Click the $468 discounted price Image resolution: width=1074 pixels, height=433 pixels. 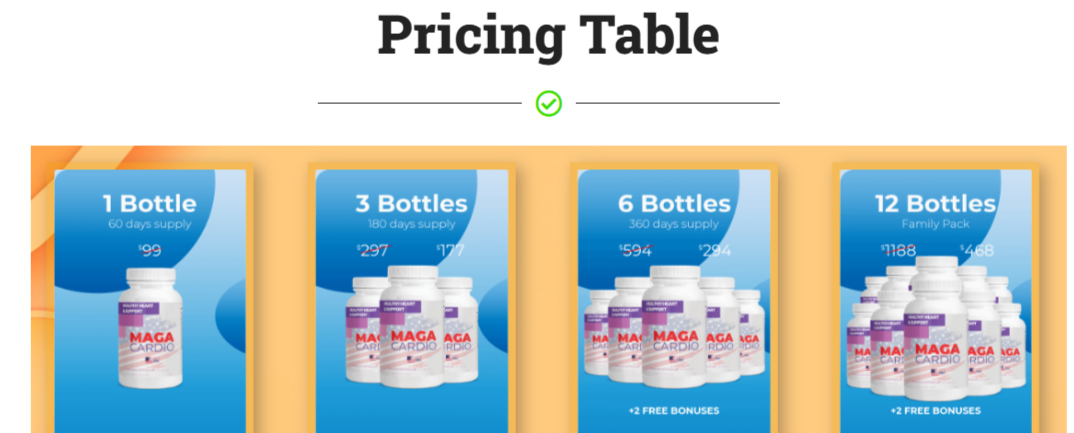tap(977, 251)
